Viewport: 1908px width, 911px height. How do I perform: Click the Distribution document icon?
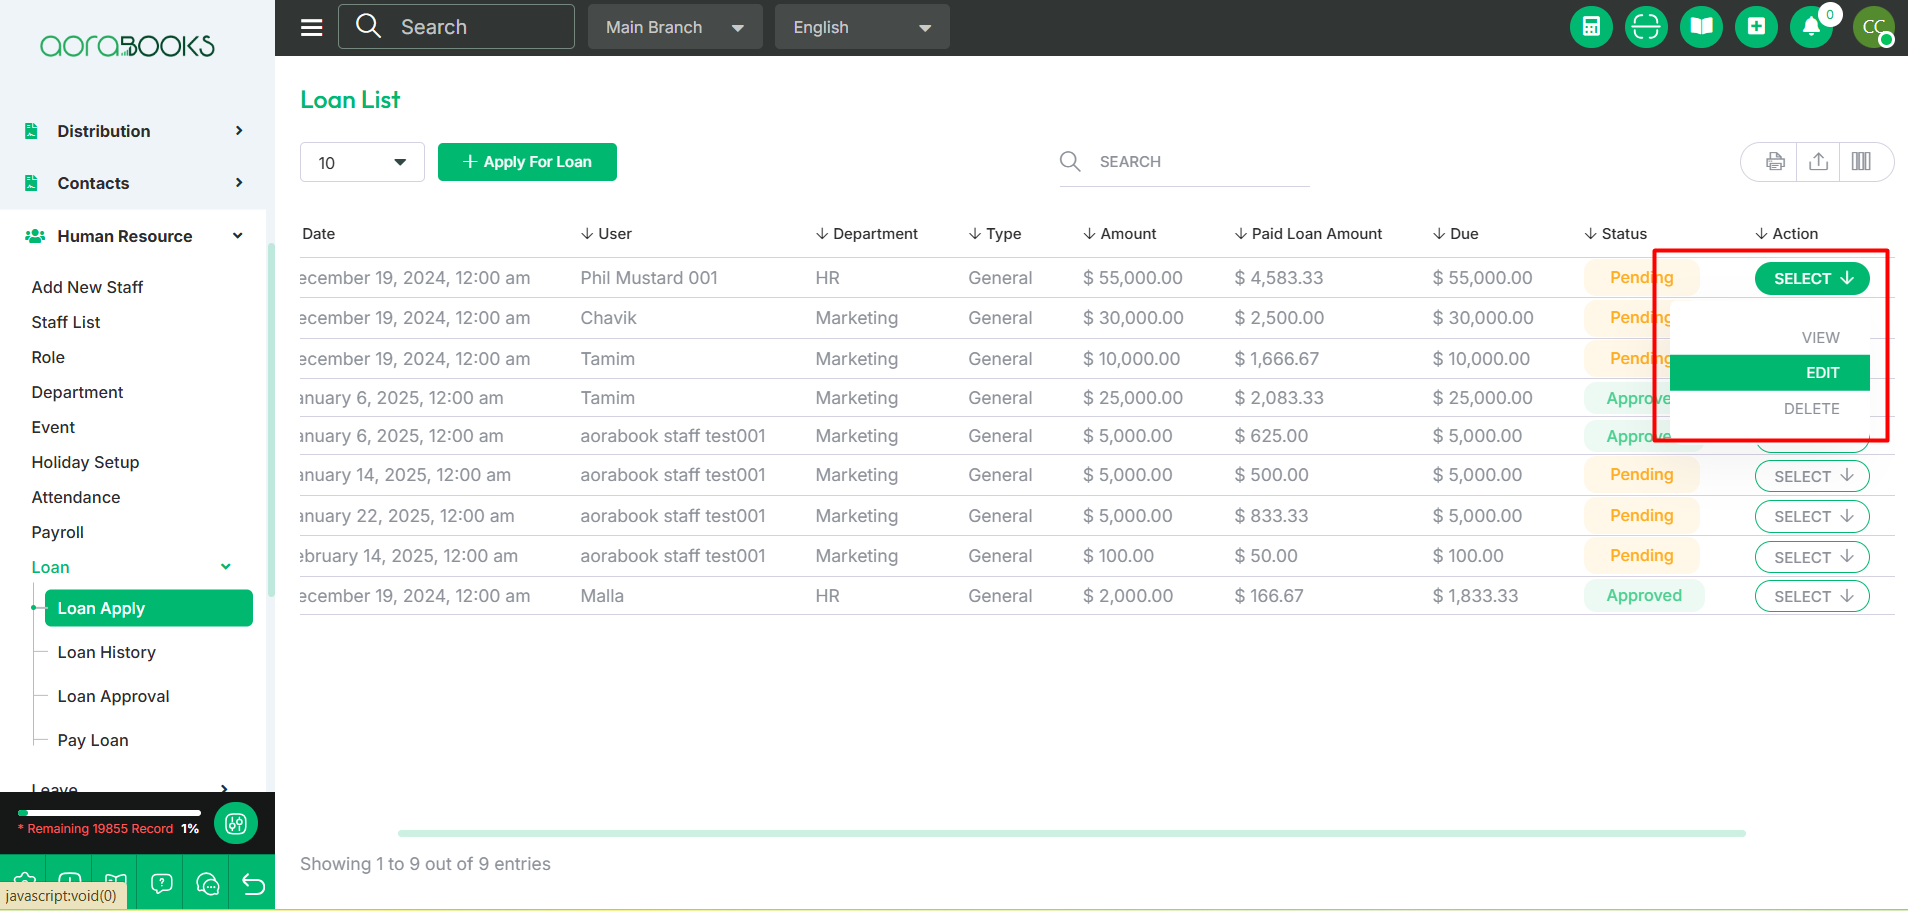point(31,131)
